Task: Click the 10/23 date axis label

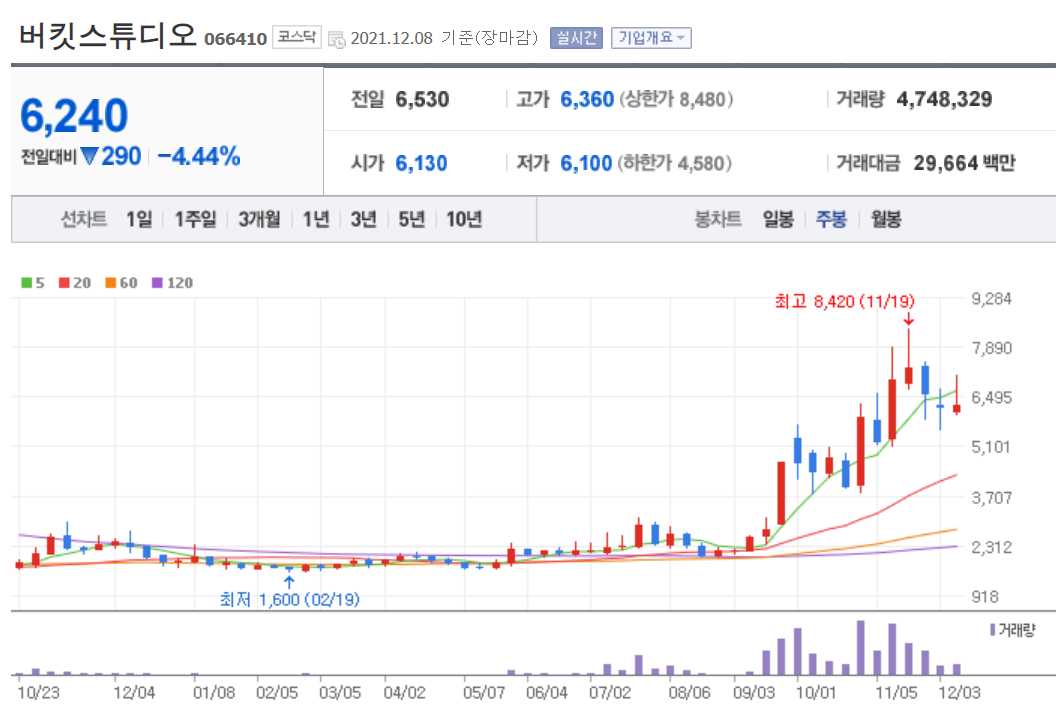Action: click(38, 692)
